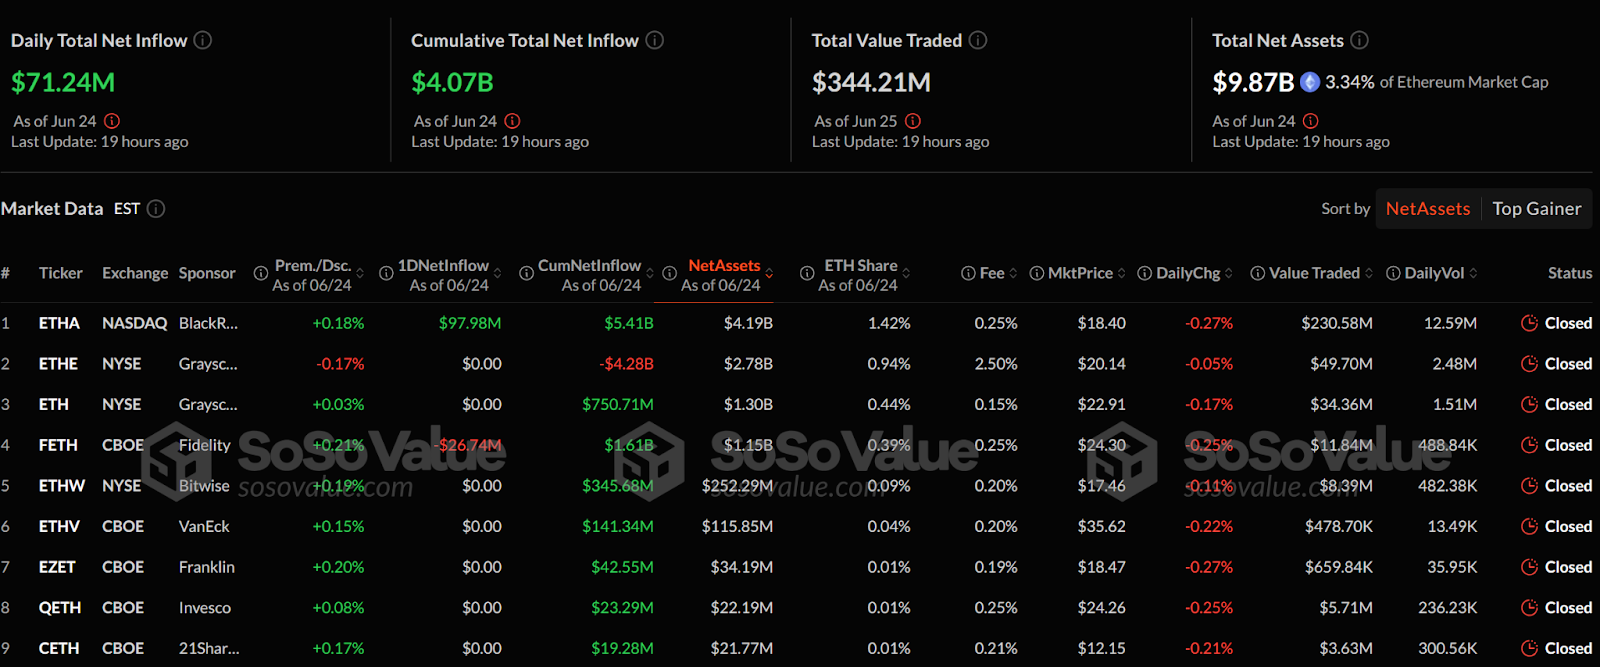
Task: Toggle sort arrows on 1DNetInflow column
Action: pyautogui.click(x=497, y=273)
